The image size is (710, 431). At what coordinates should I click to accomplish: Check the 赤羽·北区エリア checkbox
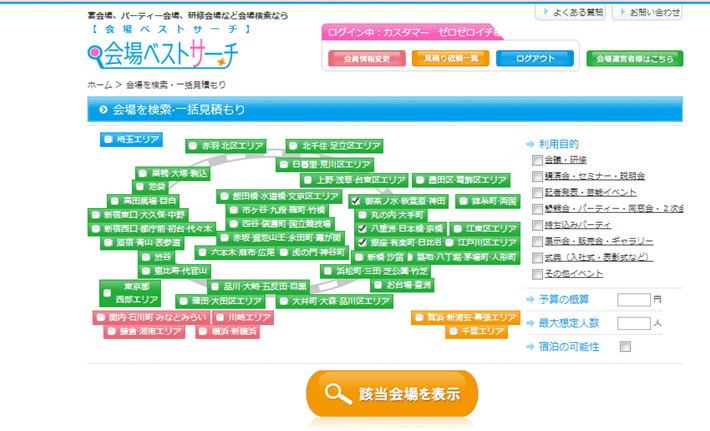(x=193, y=146)
